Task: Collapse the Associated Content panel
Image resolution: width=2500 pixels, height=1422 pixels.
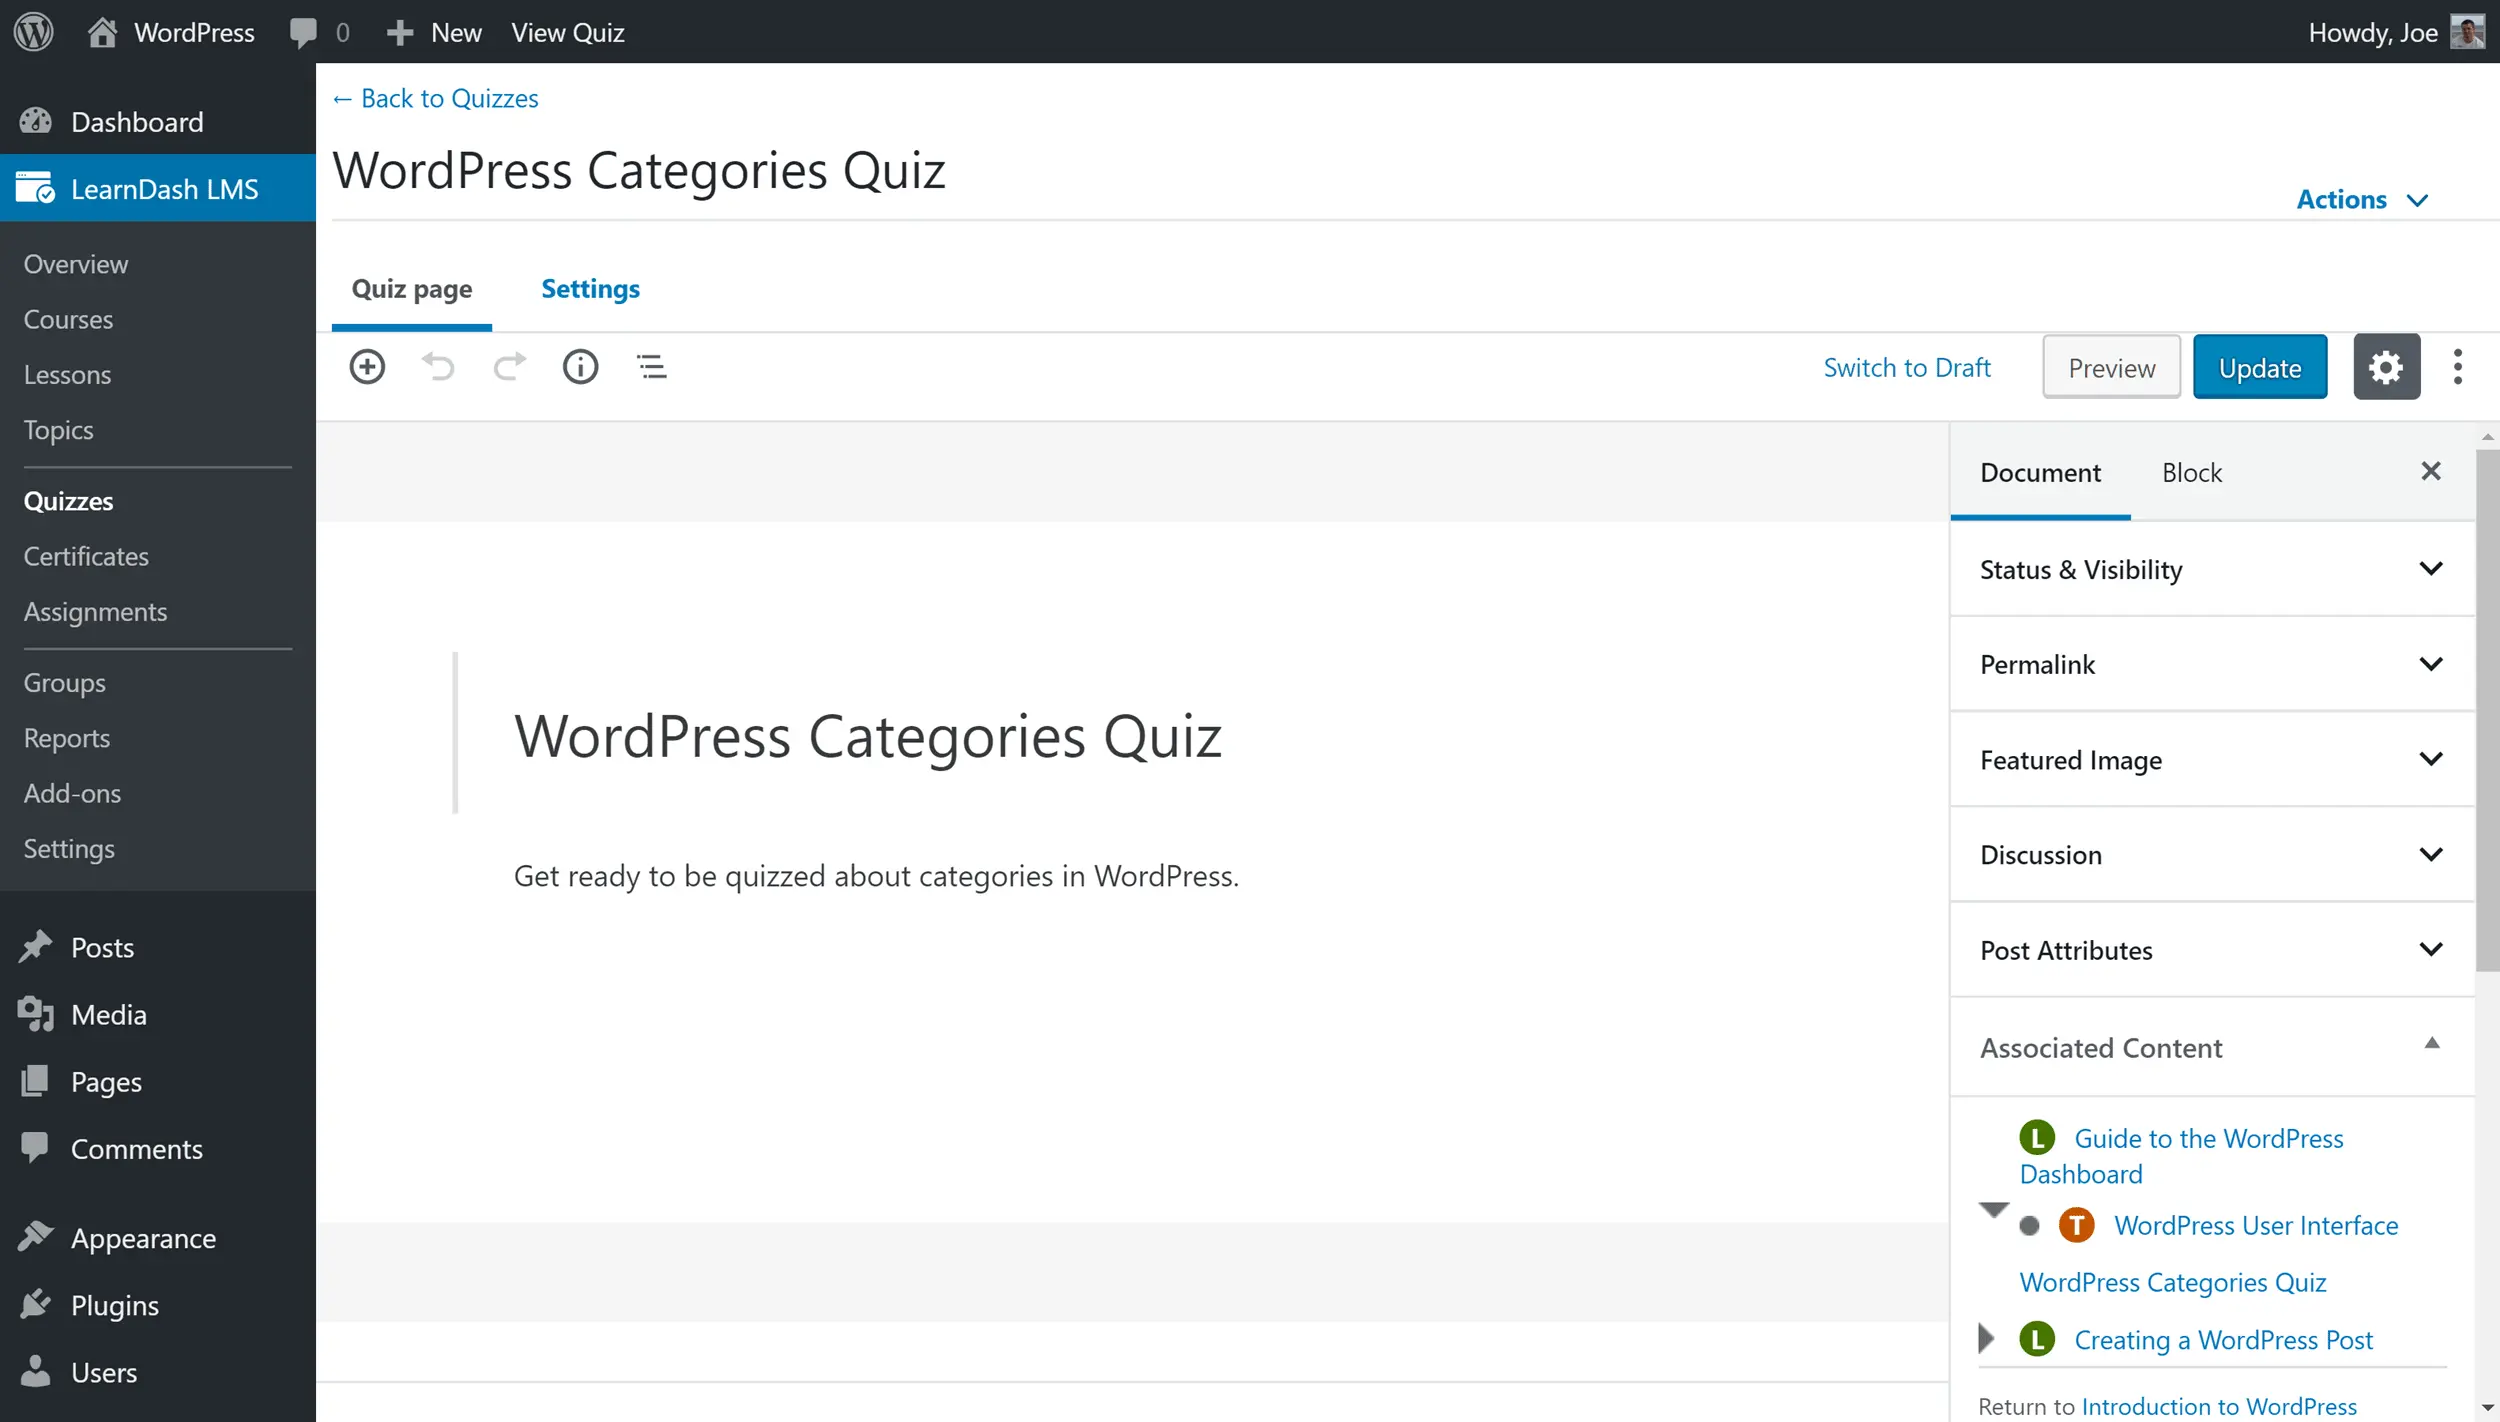Action: click(x=2431, y=1045)
